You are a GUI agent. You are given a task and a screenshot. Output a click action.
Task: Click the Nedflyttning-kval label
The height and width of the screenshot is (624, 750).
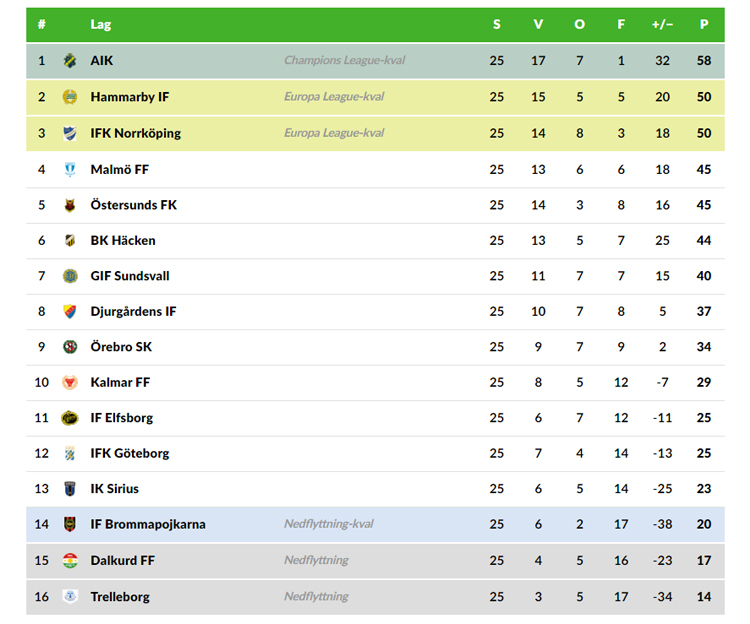point(329,524)
